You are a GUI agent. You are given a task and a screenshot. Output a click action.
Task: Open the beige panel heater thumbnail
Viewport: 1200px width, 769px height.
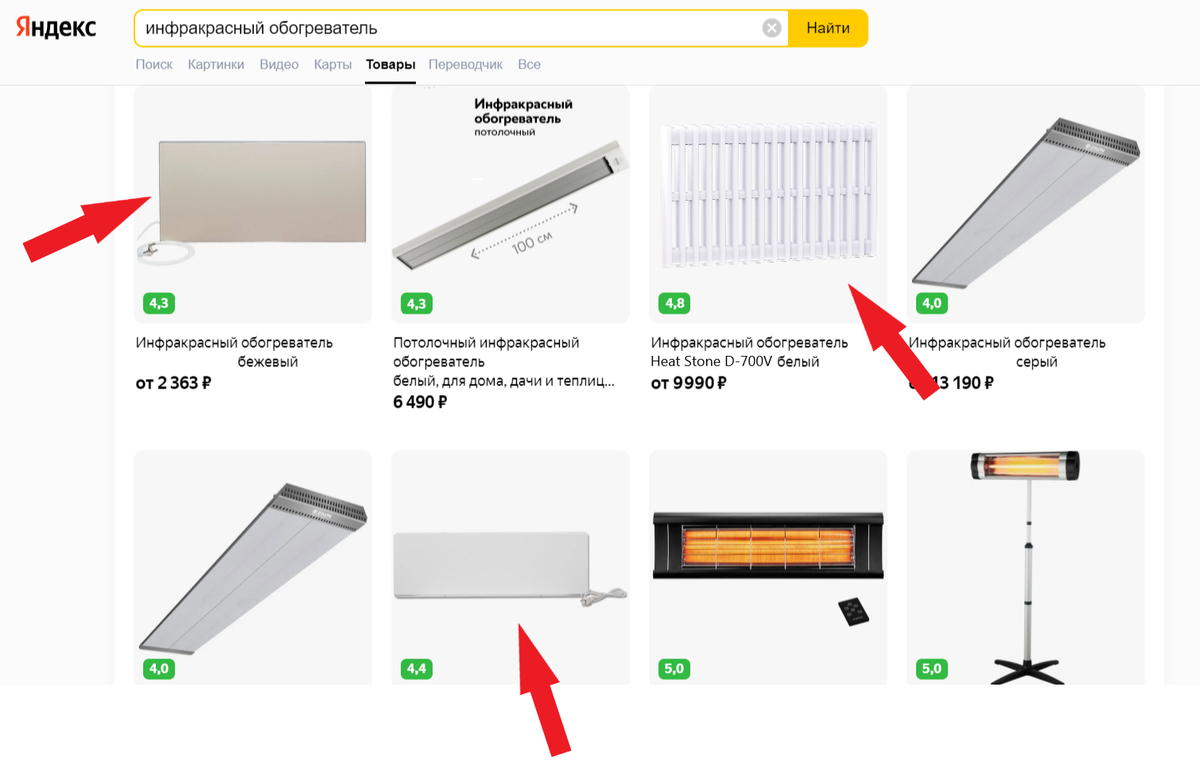253,204
